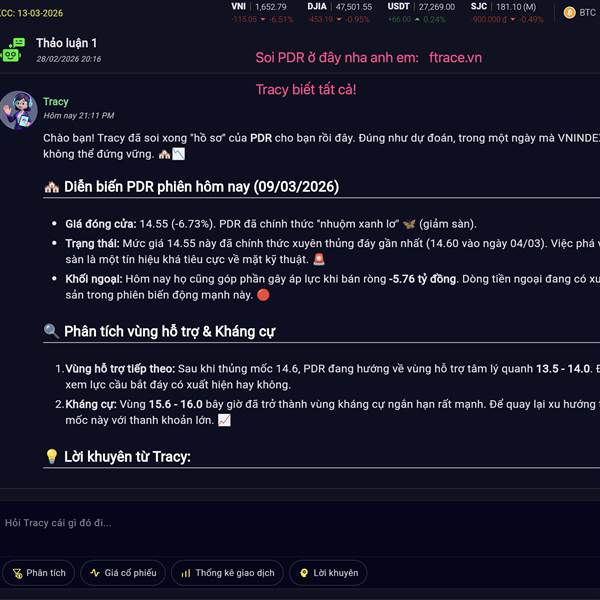The height and width of the screenshot is (600, 600).
Task: Click the USDT rate ticker
Action: pyautogui.click(x=421, y=13)
